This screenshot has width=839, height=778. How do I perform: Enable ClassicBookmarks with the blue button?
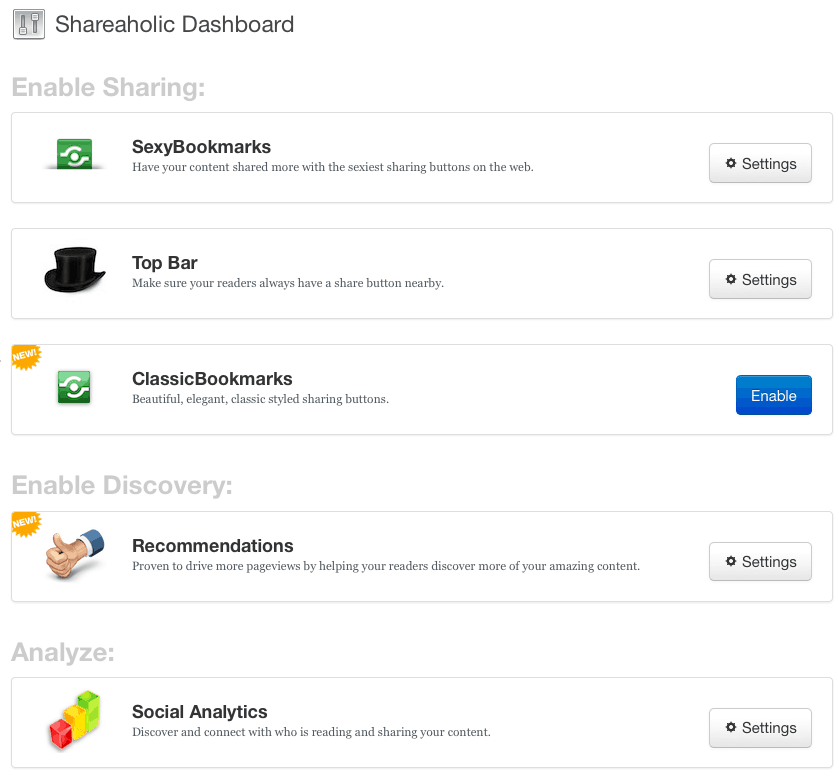[x=773, y=395]
